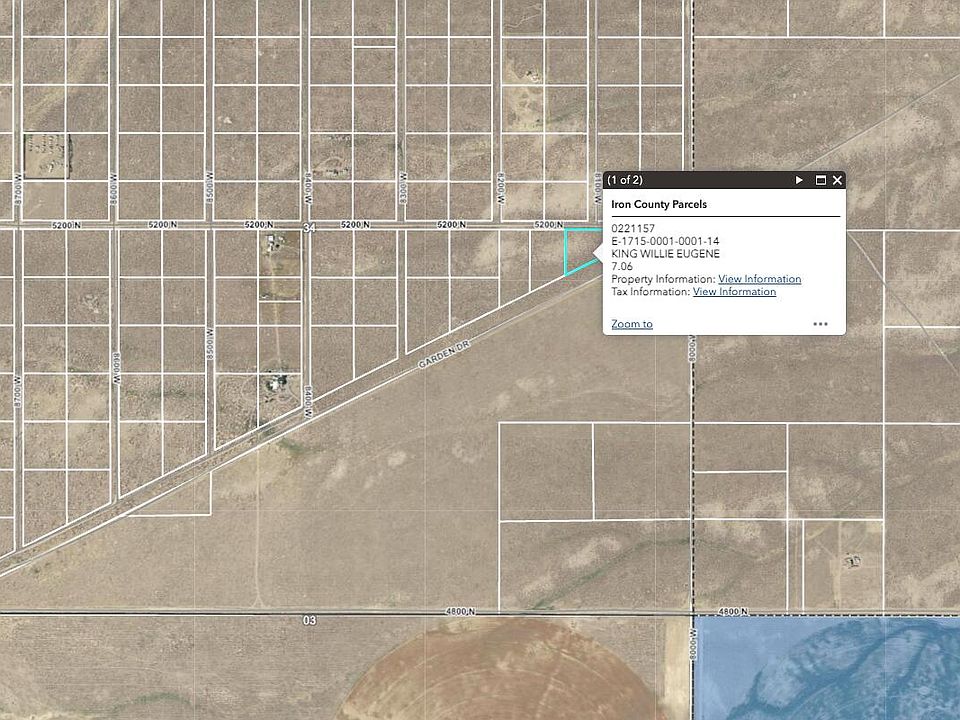Viewport: 960px width, 720px height.
Task: Open Tax Information View Information link
Action: click(734, 291)
